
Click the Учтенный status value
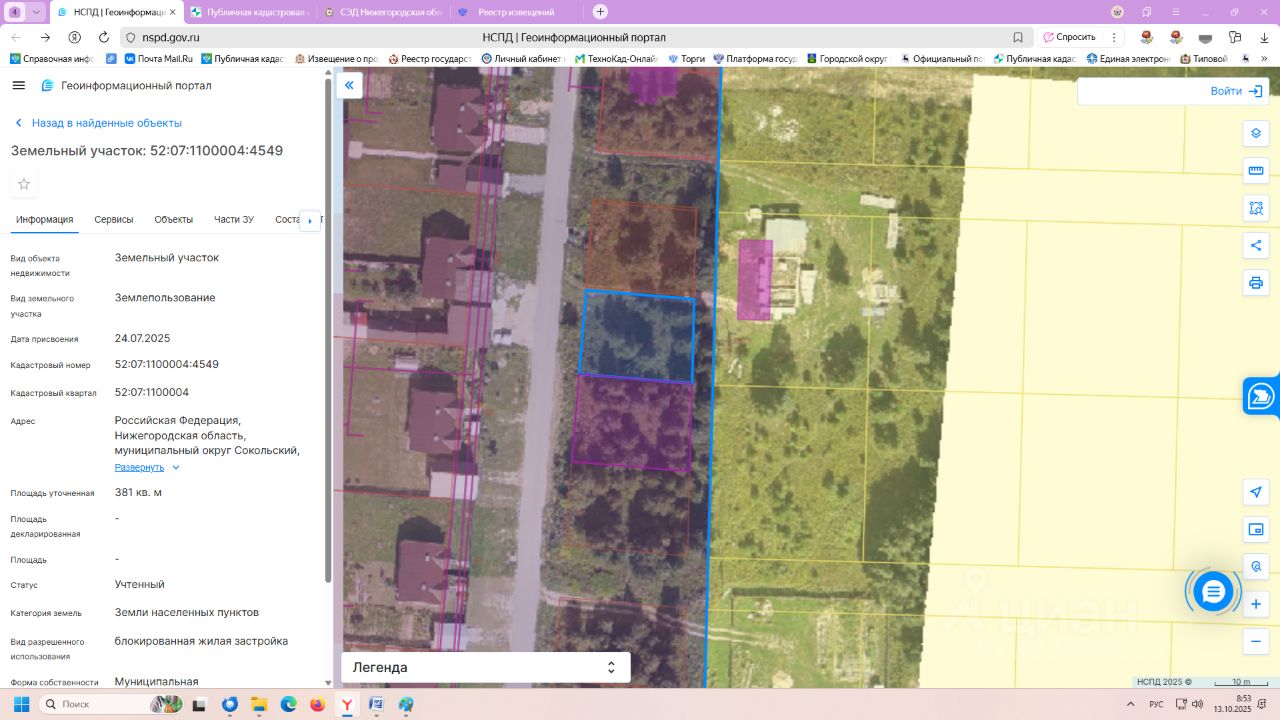140,584
